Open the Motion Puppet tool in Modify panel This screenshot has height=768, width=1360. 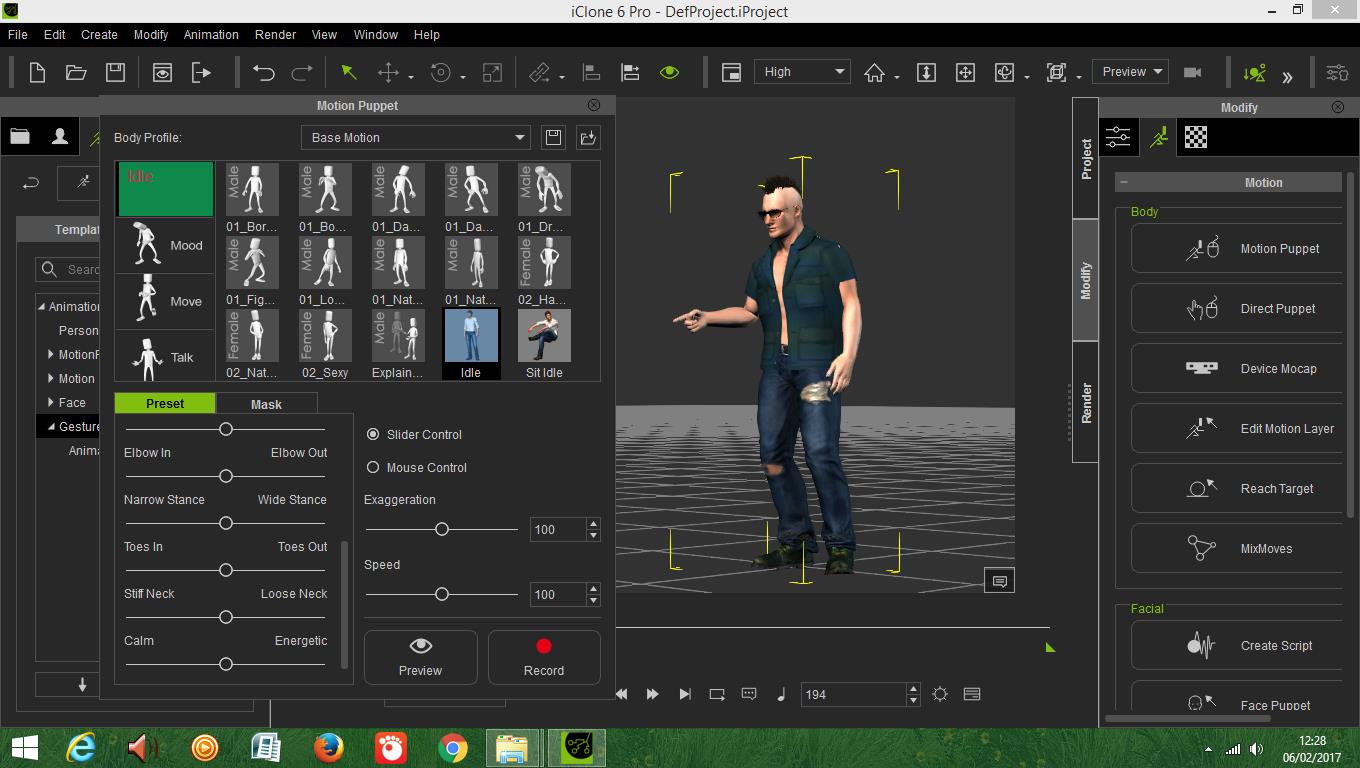click(1236, 248)
